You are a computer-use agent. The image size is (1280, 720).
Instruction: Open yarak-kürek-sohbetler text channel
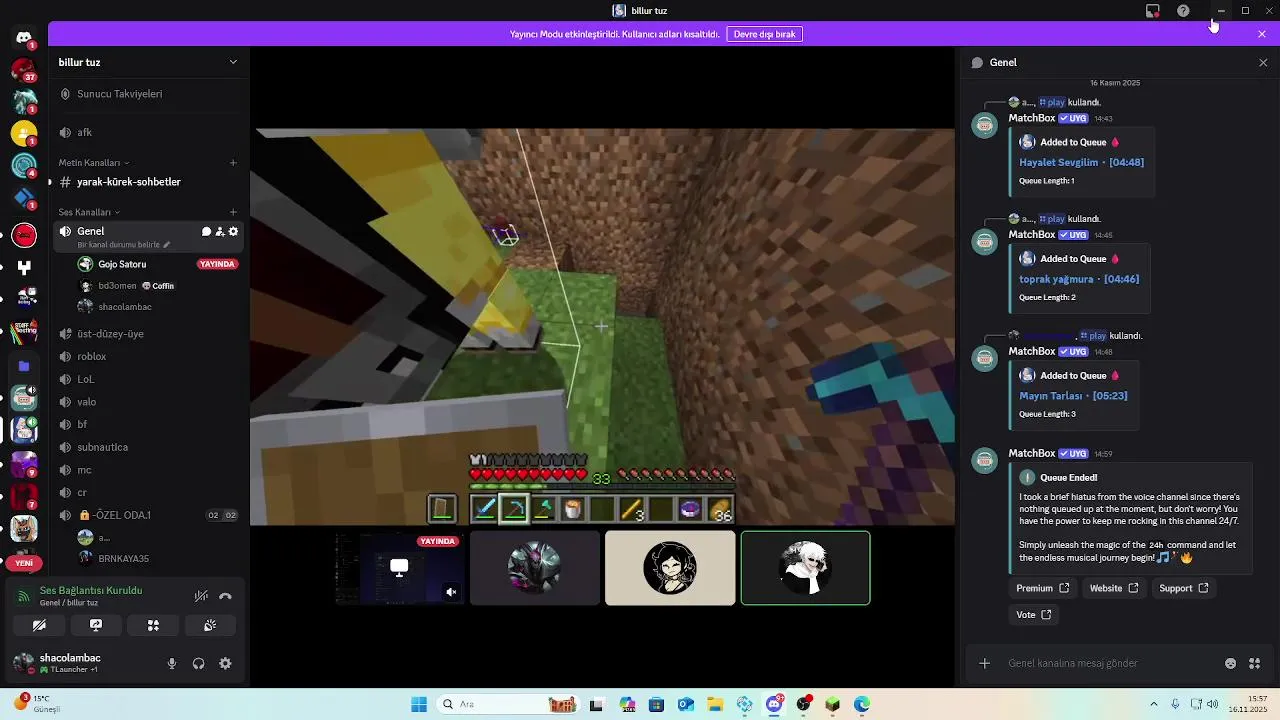149,182
